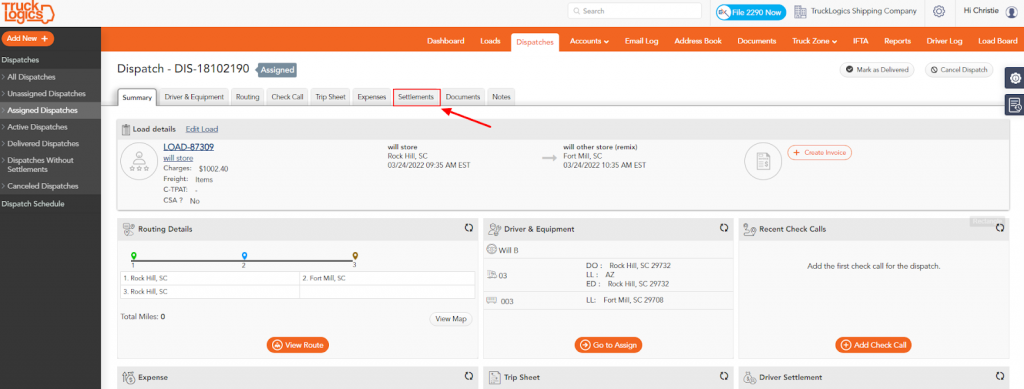Open the side document clock widget
This screenshot has height=389, width=1024.
click(x=1015, y=104)
